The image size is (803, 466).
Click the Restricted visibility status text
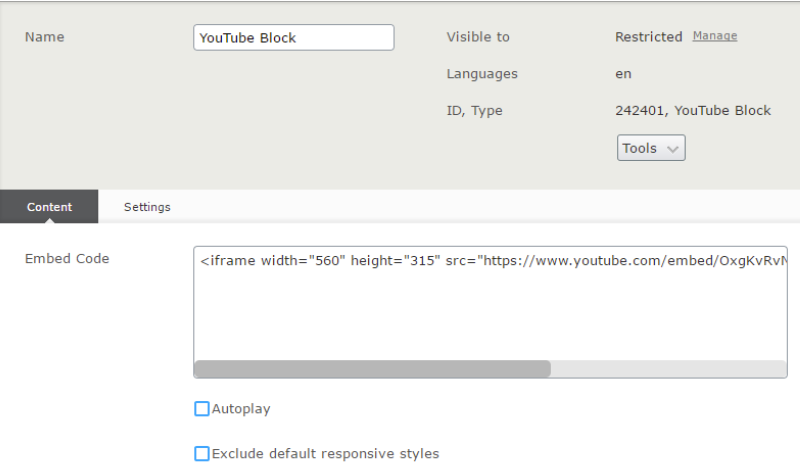[x=648, y=37]
